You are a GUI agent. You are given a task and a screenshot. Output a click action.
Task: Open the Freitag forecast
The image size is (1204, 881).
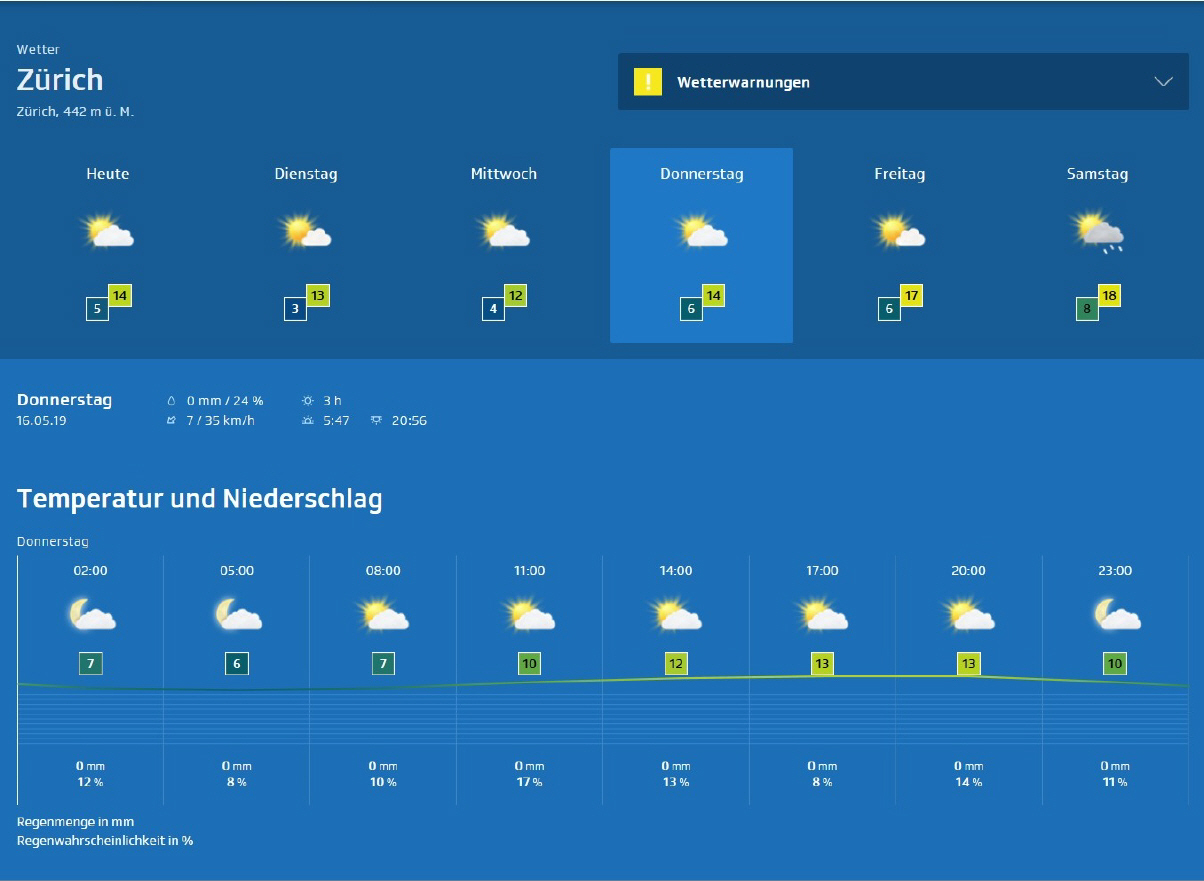click(x=900, y=174)
